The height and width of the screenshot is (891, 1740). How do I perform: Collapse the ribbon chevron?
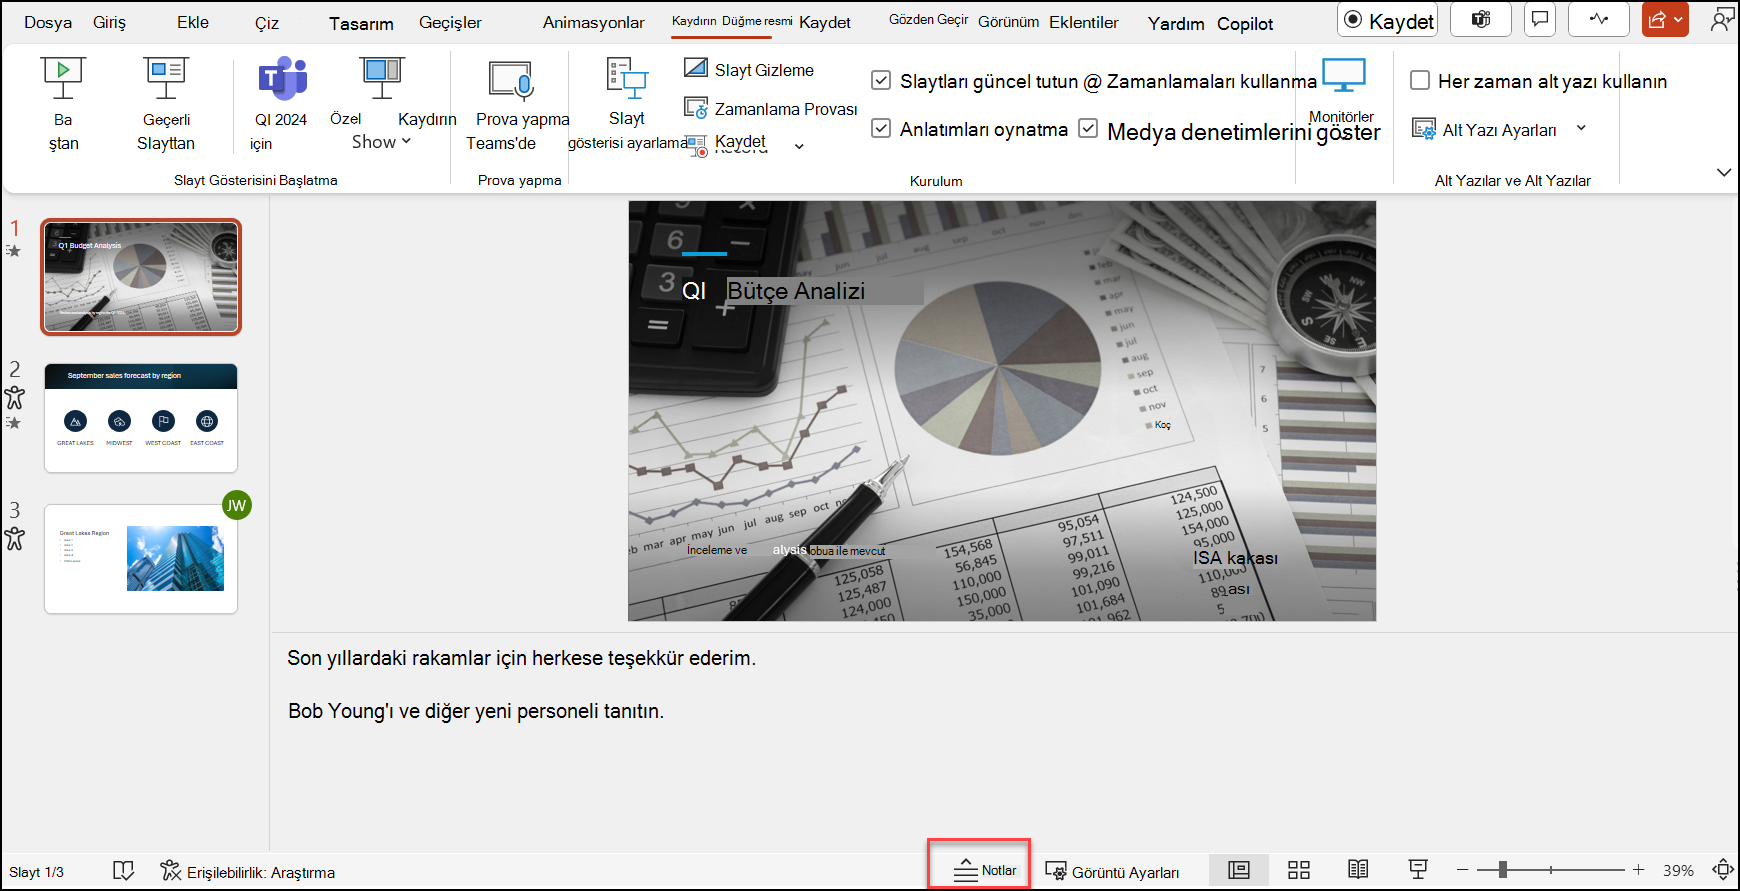coord(1724,172)
